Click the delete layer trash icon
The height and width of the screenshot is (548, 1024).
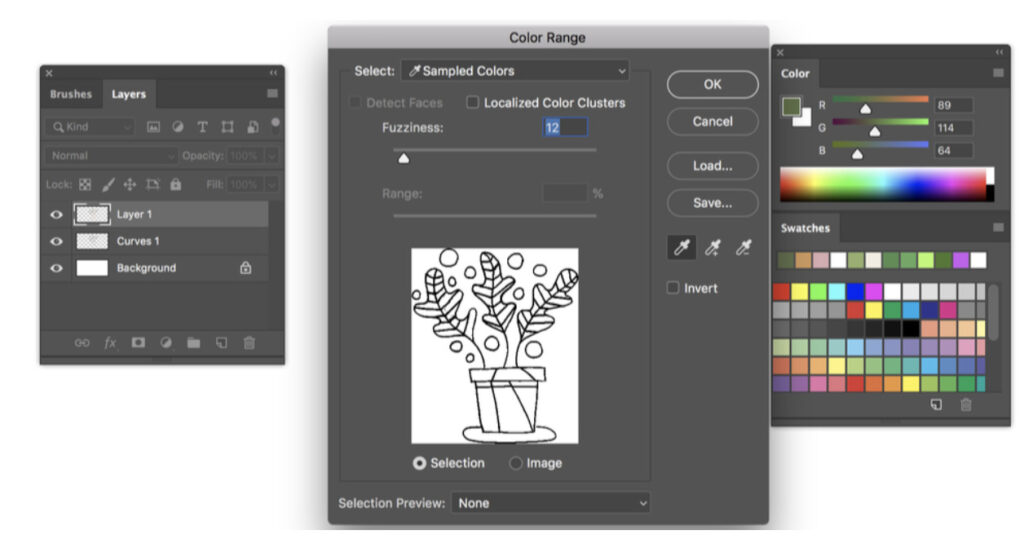point(249,343)
